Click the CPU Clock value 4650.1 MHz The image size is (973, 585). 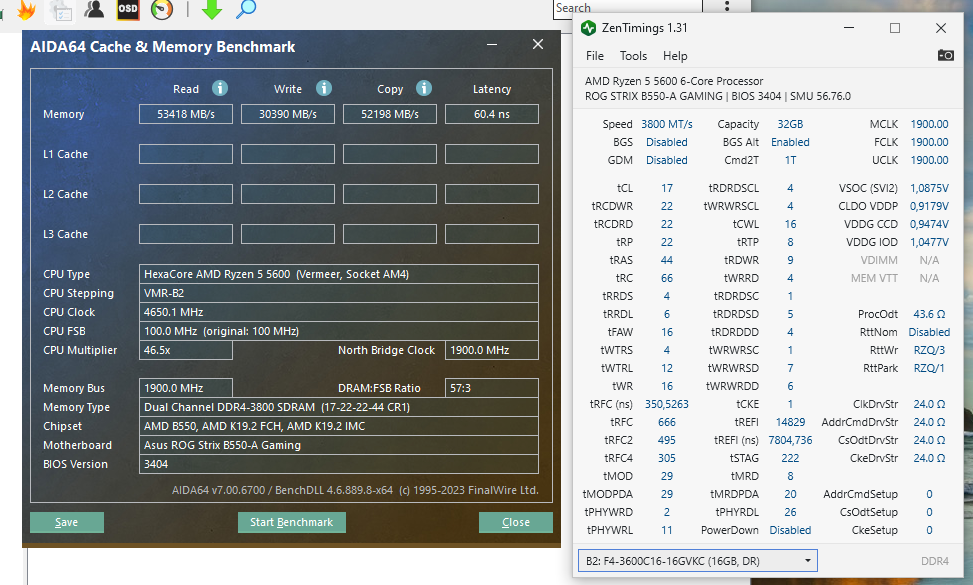pos(339,312)
